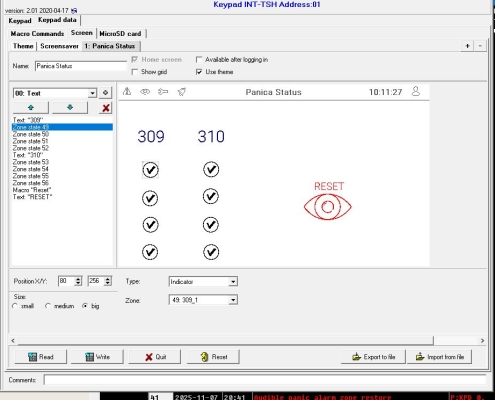Select first indicator checkmark under 309
Image resolution: width=495 pixels, height=400 pixels.
click(x=150, y=170)
